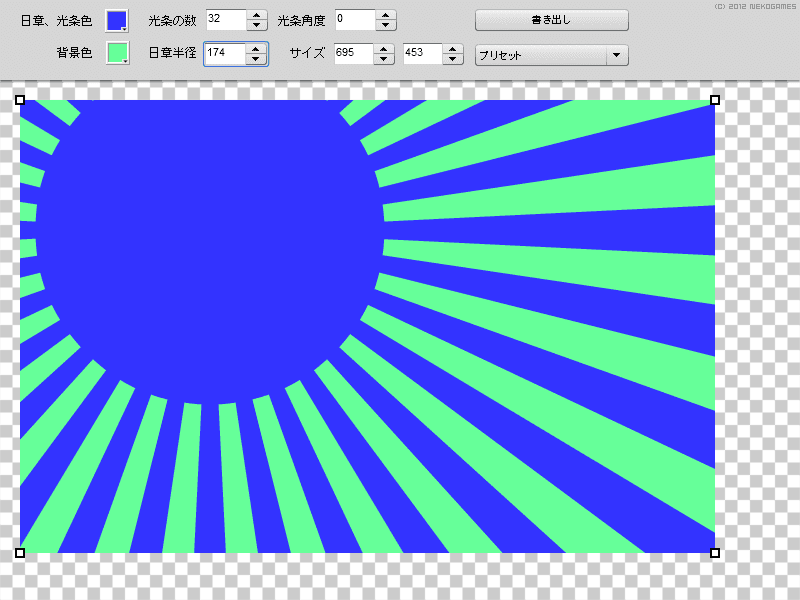Decrease the サイズ width 695 with down arrow
The image size is (800, 600).
click(384, 59)
